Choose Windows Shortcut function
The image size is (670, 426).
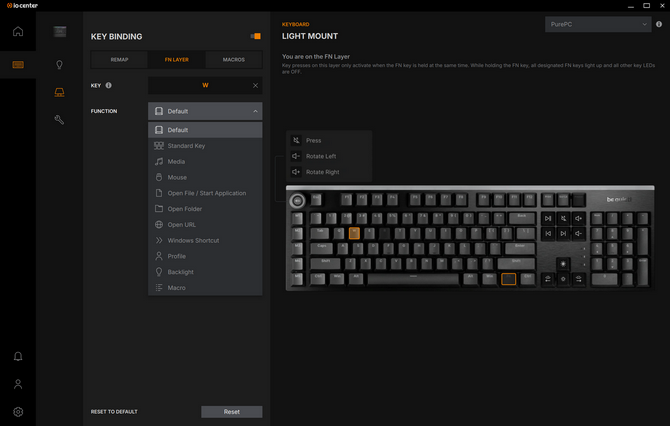(205, 241)
